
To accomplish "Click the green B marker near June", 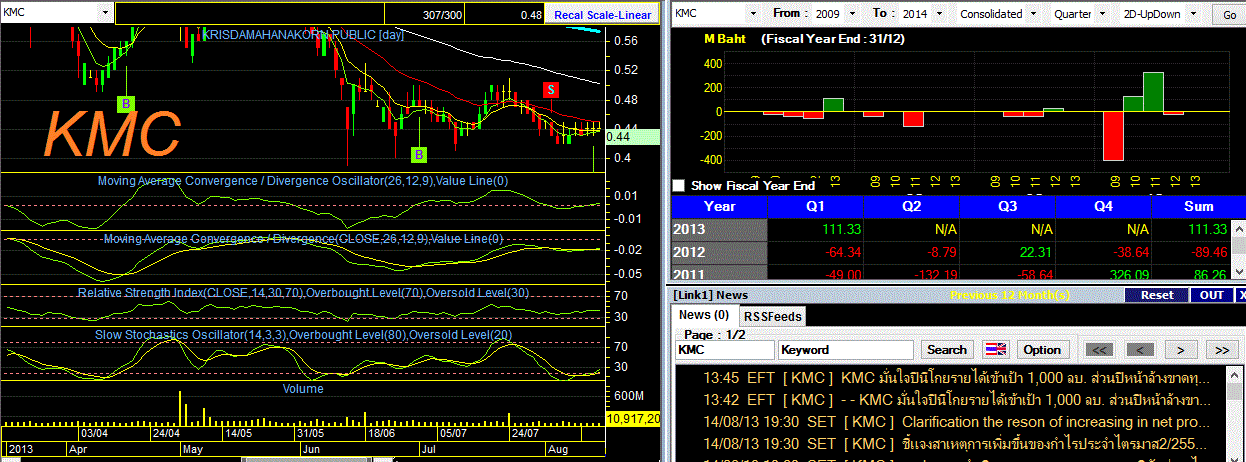I will pos(419,154).
